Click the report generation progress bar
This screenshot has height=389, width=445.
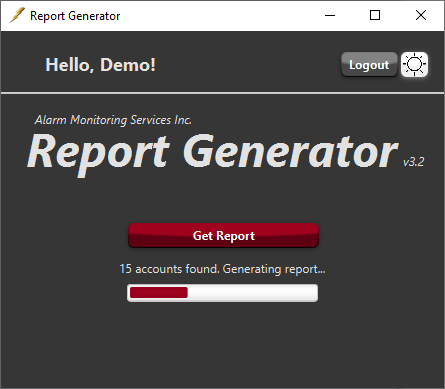pyautogui.click(x=222, y=293)
